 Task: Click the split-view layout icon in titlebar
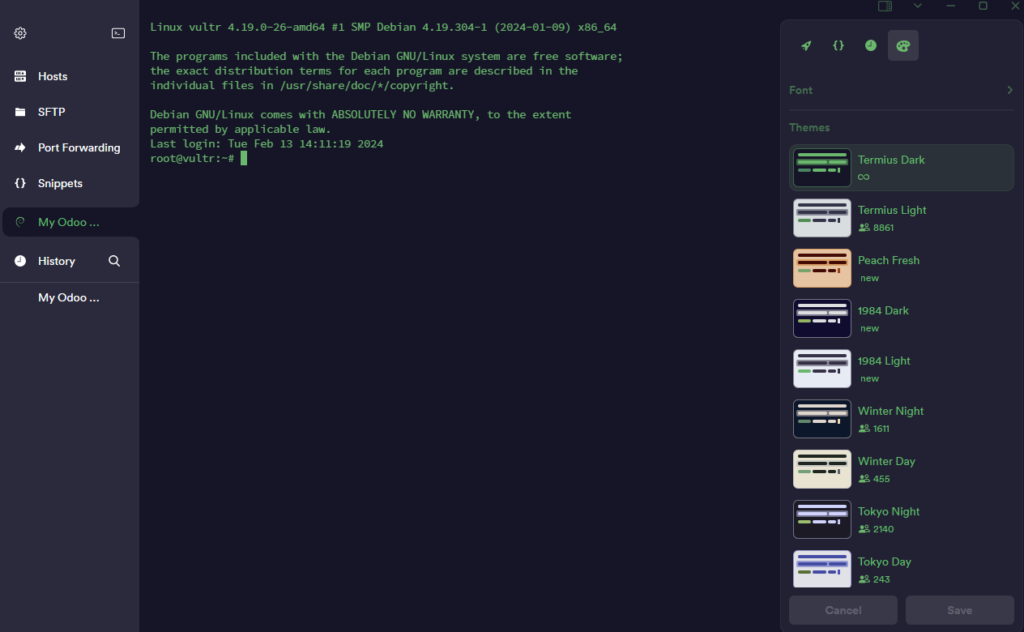[884, 6]
